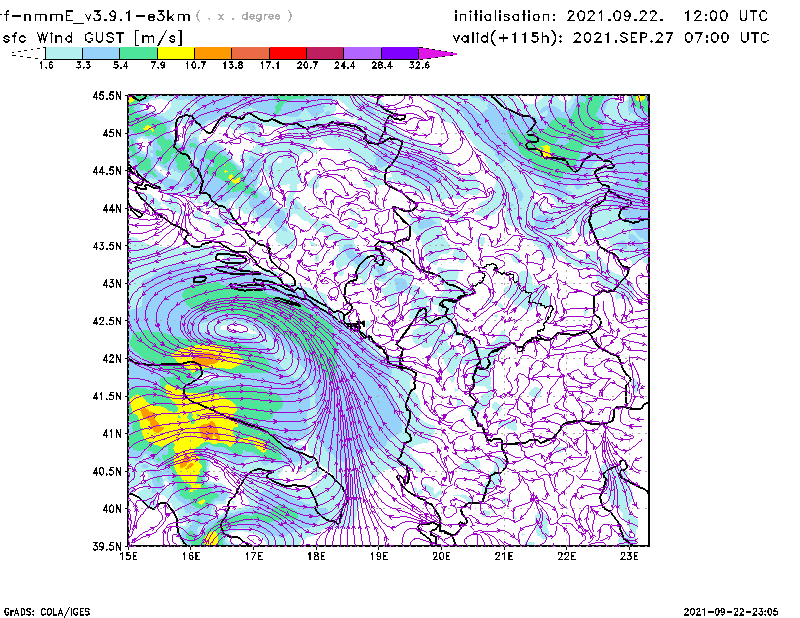Click legend value '5.4'
The width and height of the screenshot is (800, 618).
[120, 65]
